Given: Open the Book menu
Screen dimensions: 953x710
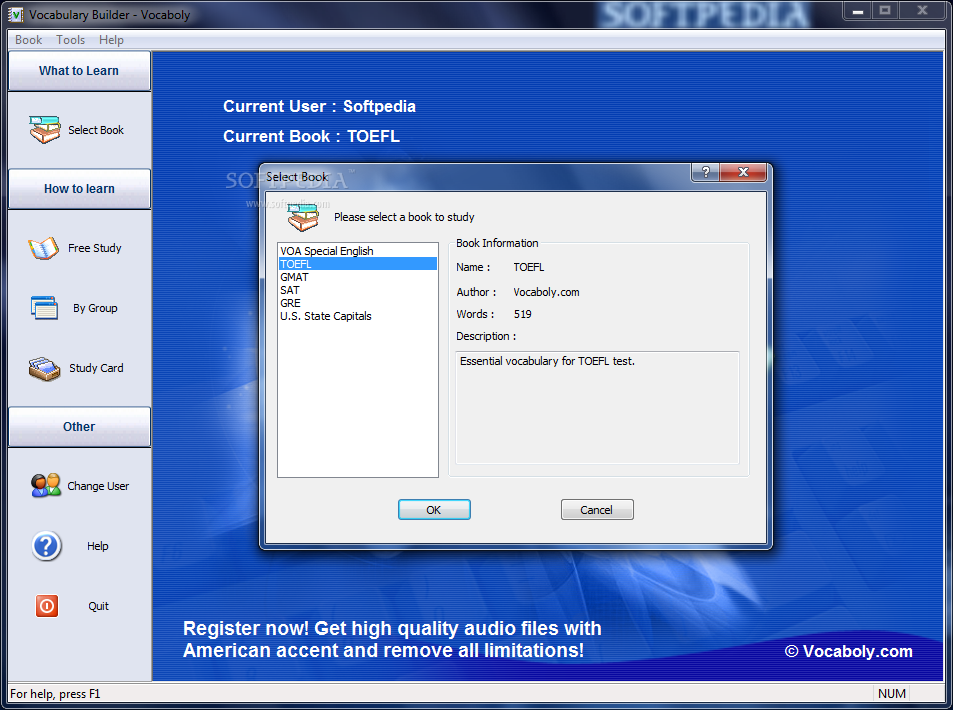Looking at the screenshot, I should click(29, 40).
